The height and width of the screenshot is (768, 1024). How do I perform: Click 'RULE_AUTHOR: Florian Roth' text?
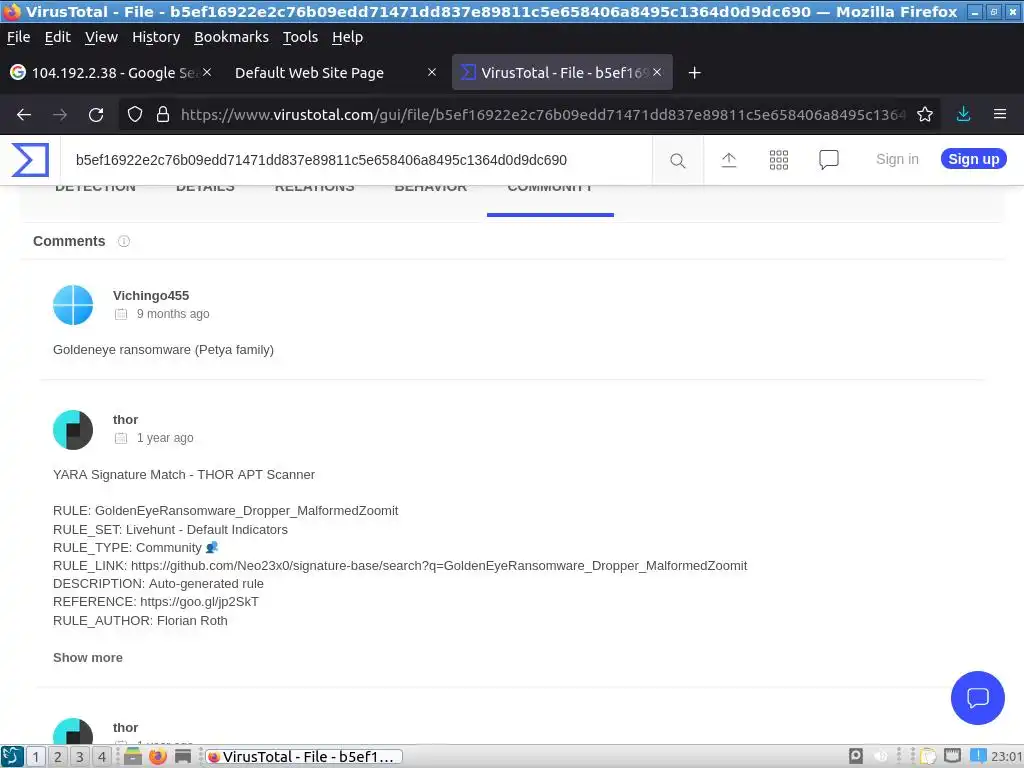tap(140, 621)
